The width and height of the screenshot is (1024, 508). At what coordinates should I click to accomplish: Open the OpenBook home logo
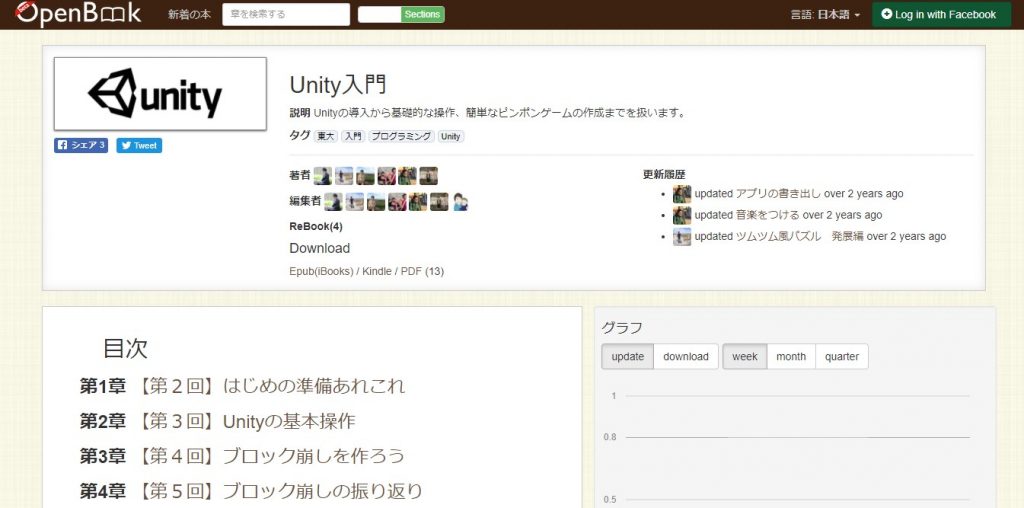point(77,13)
